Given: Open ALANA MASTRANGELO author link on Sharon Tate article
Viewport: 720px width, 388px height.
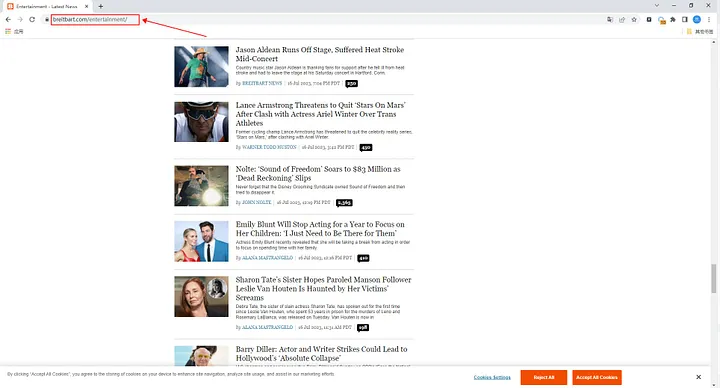Looking at the screenshot, I should pyautogui.click(x=267, y=327).
